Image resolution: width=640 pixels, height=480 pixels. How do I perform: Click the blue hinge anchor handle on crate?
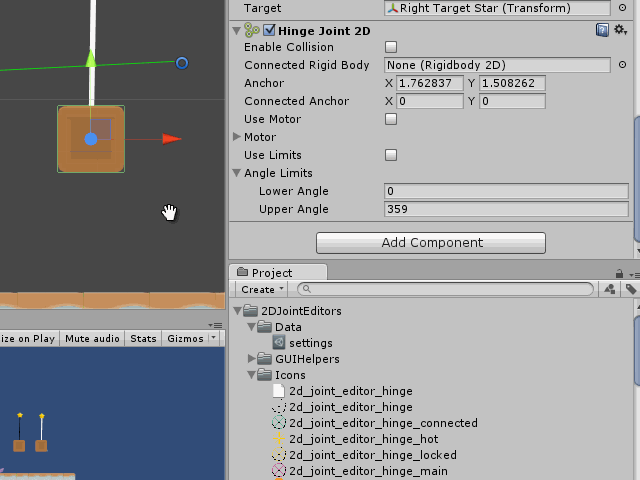(91, 139)
